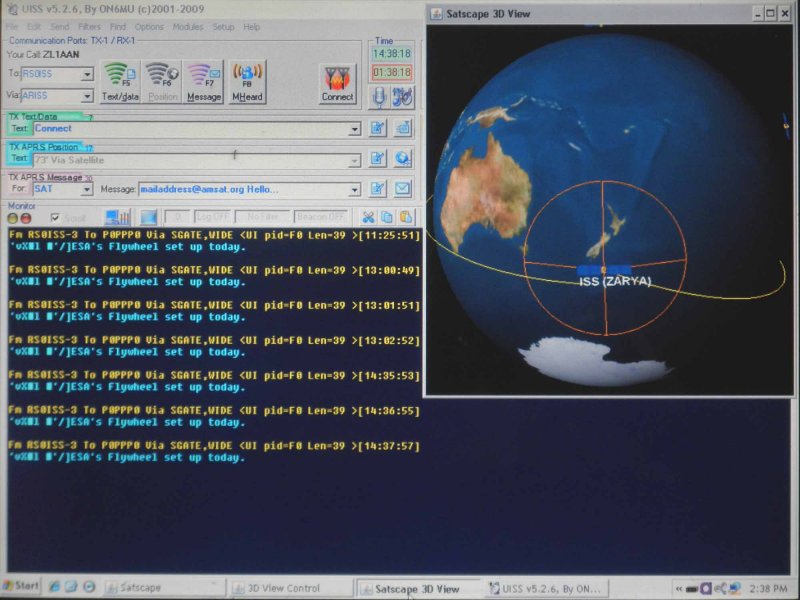Click the edit icon in TX APRS Position row

pos(378,159)
